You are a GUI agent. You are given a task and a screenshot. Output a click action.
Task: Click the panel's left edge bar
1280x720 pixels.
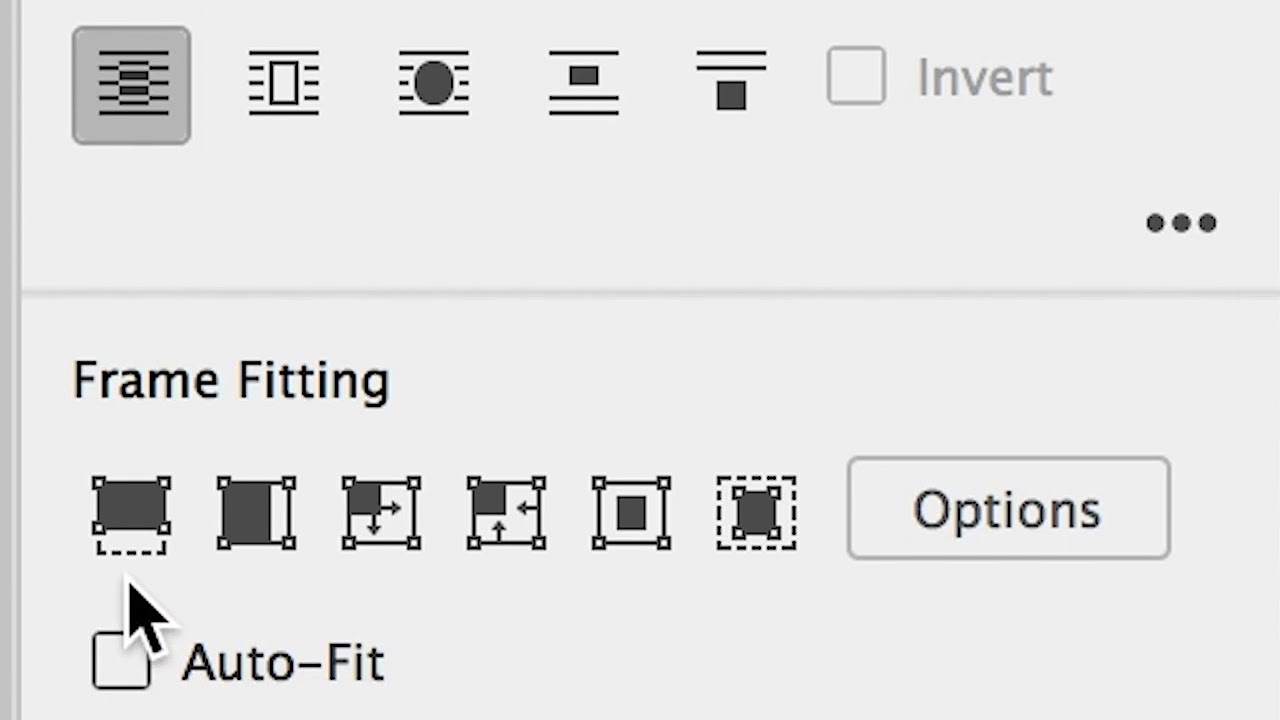(x=10, y=360)
